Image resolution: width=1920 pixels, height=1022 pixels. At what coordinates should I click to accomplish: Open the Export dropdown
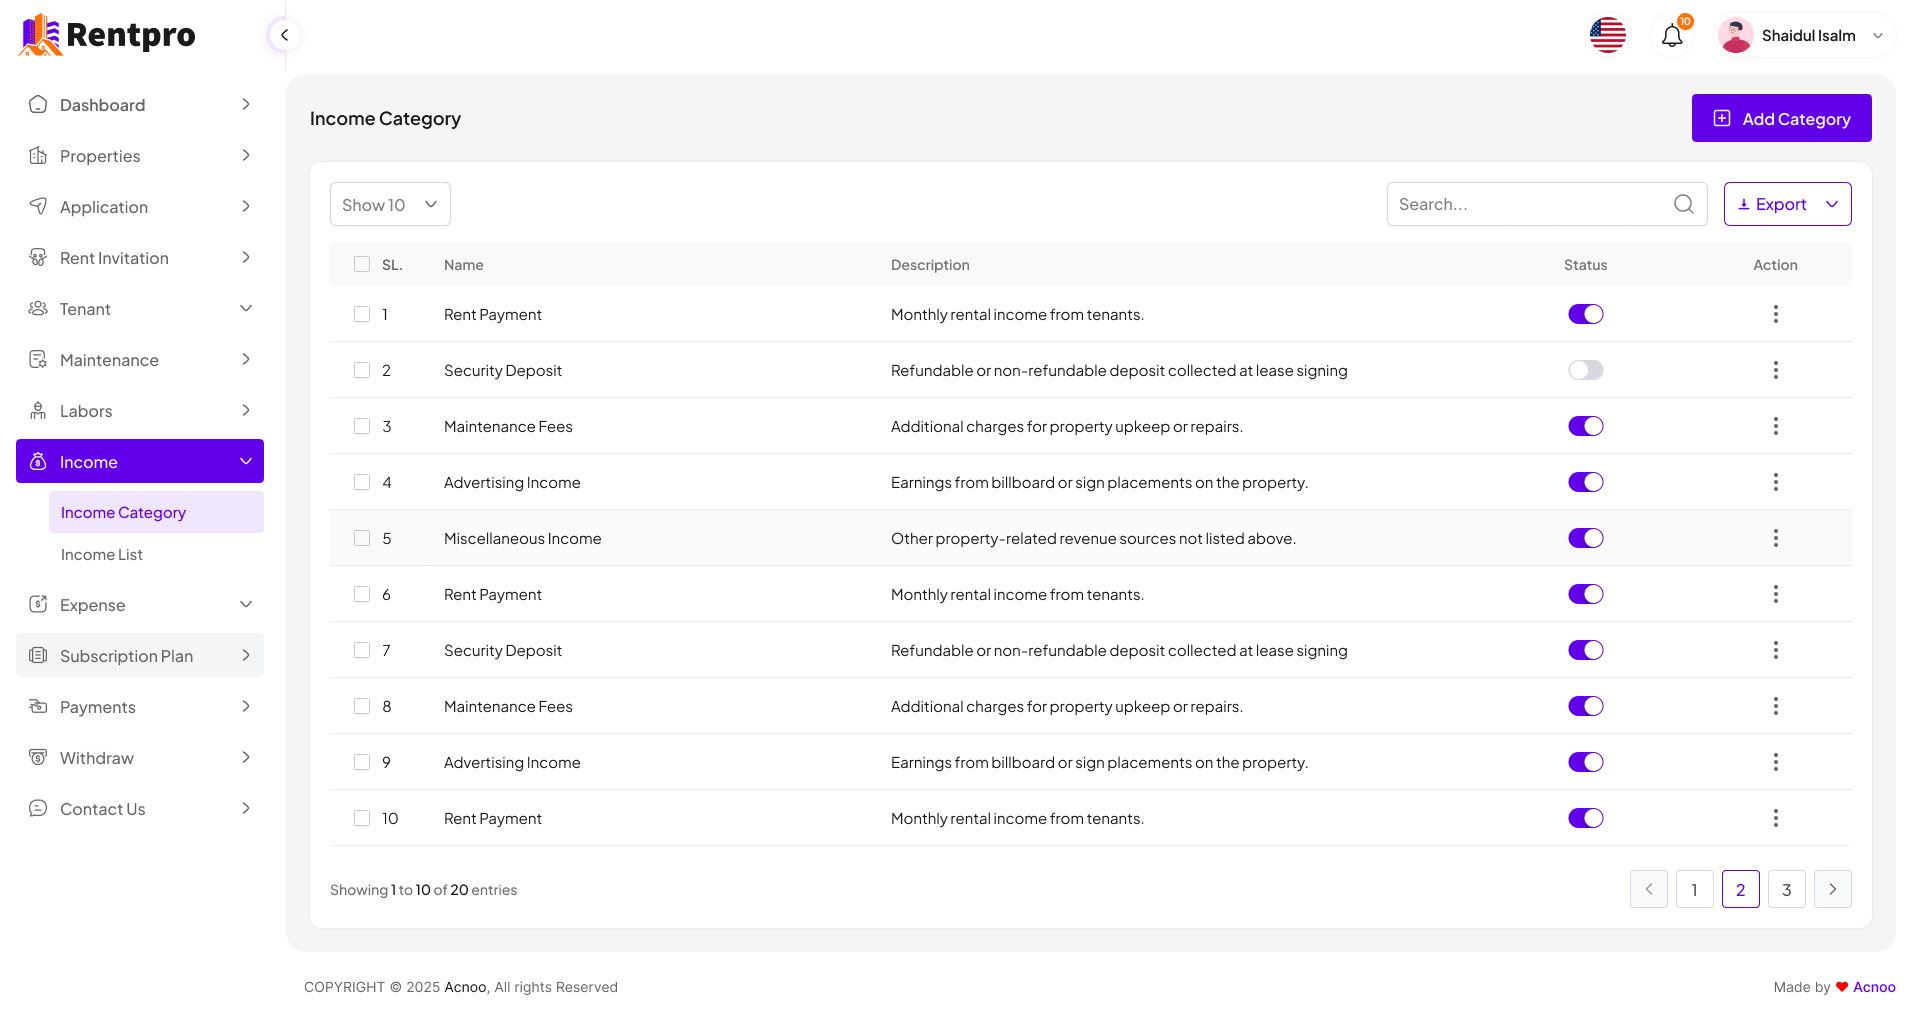[x=1786, y=204]
